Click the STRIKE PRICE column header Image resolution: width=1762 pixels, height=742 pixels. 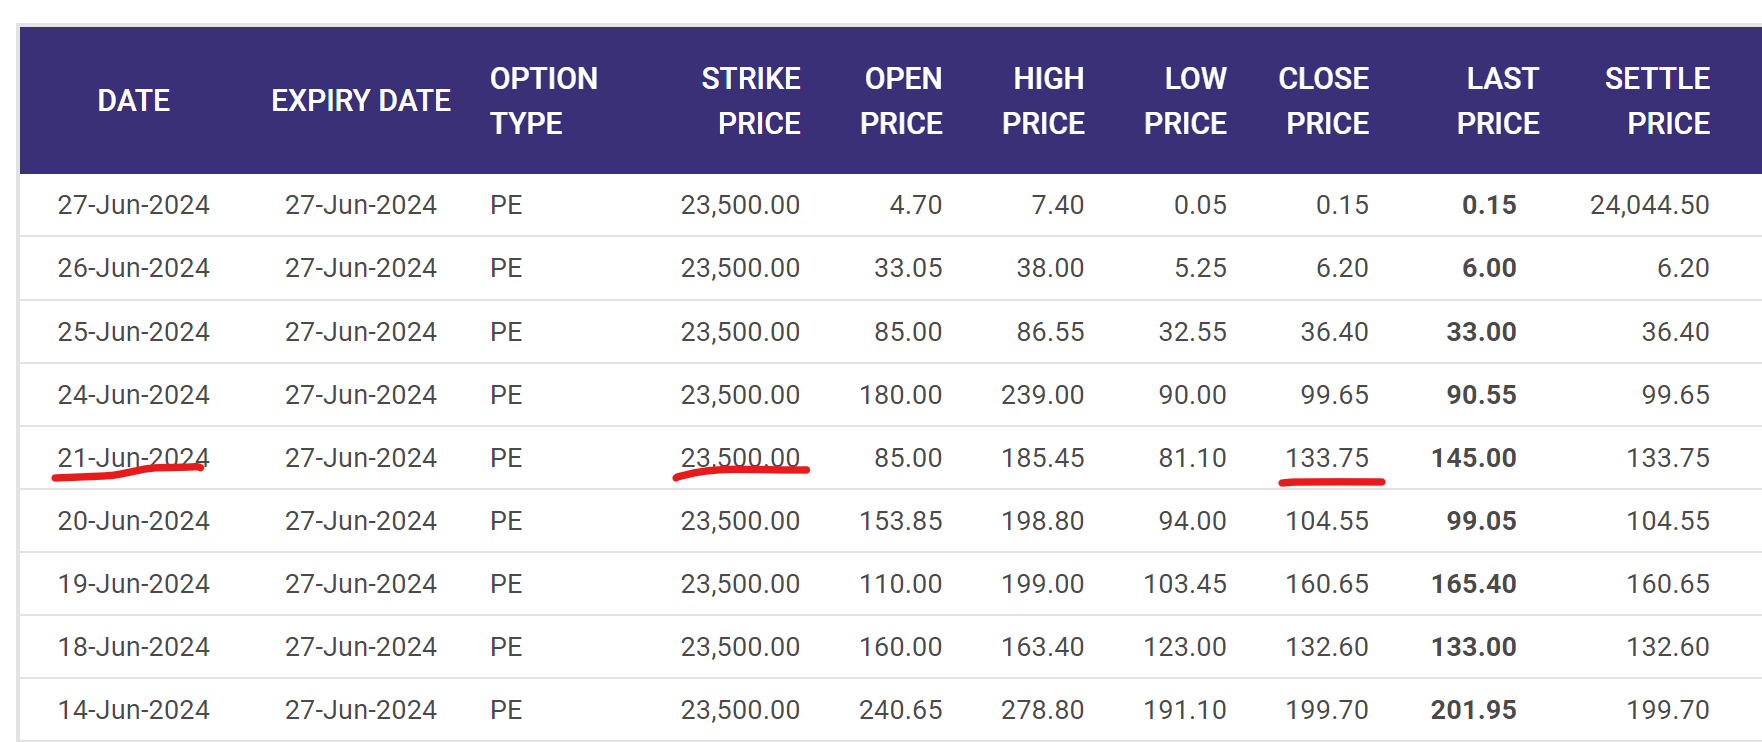point(751,101)
